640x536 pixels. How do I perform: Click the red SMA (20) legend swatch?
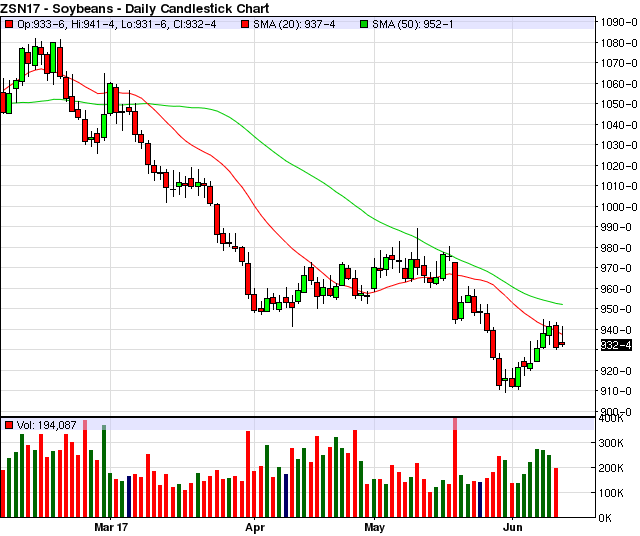coord(244,24)
